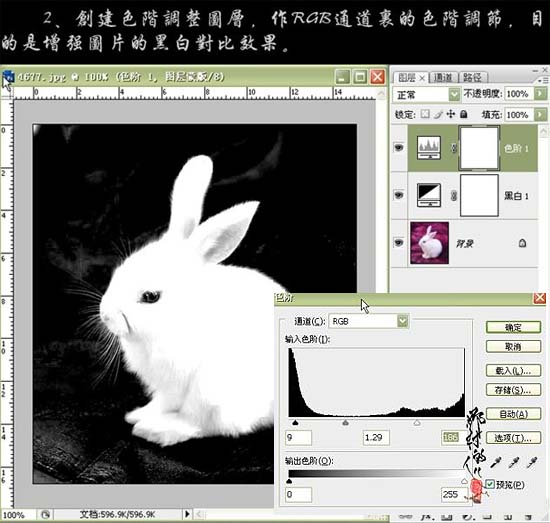The width and height of the screenshot is (550, 523).
Task: Click the link chain on 色阶 1 layer
Action: click(x=454, y=148)
